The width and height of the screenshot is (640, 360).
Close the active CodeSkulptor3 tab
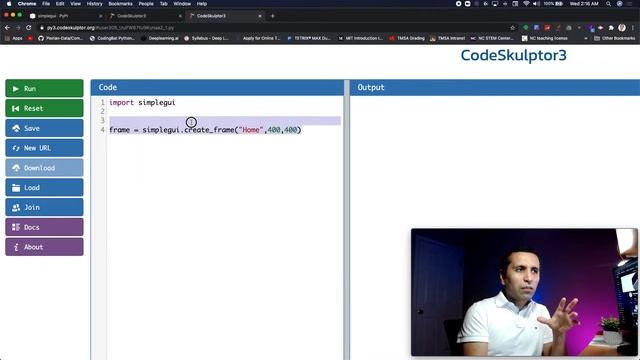pos(260,16)
